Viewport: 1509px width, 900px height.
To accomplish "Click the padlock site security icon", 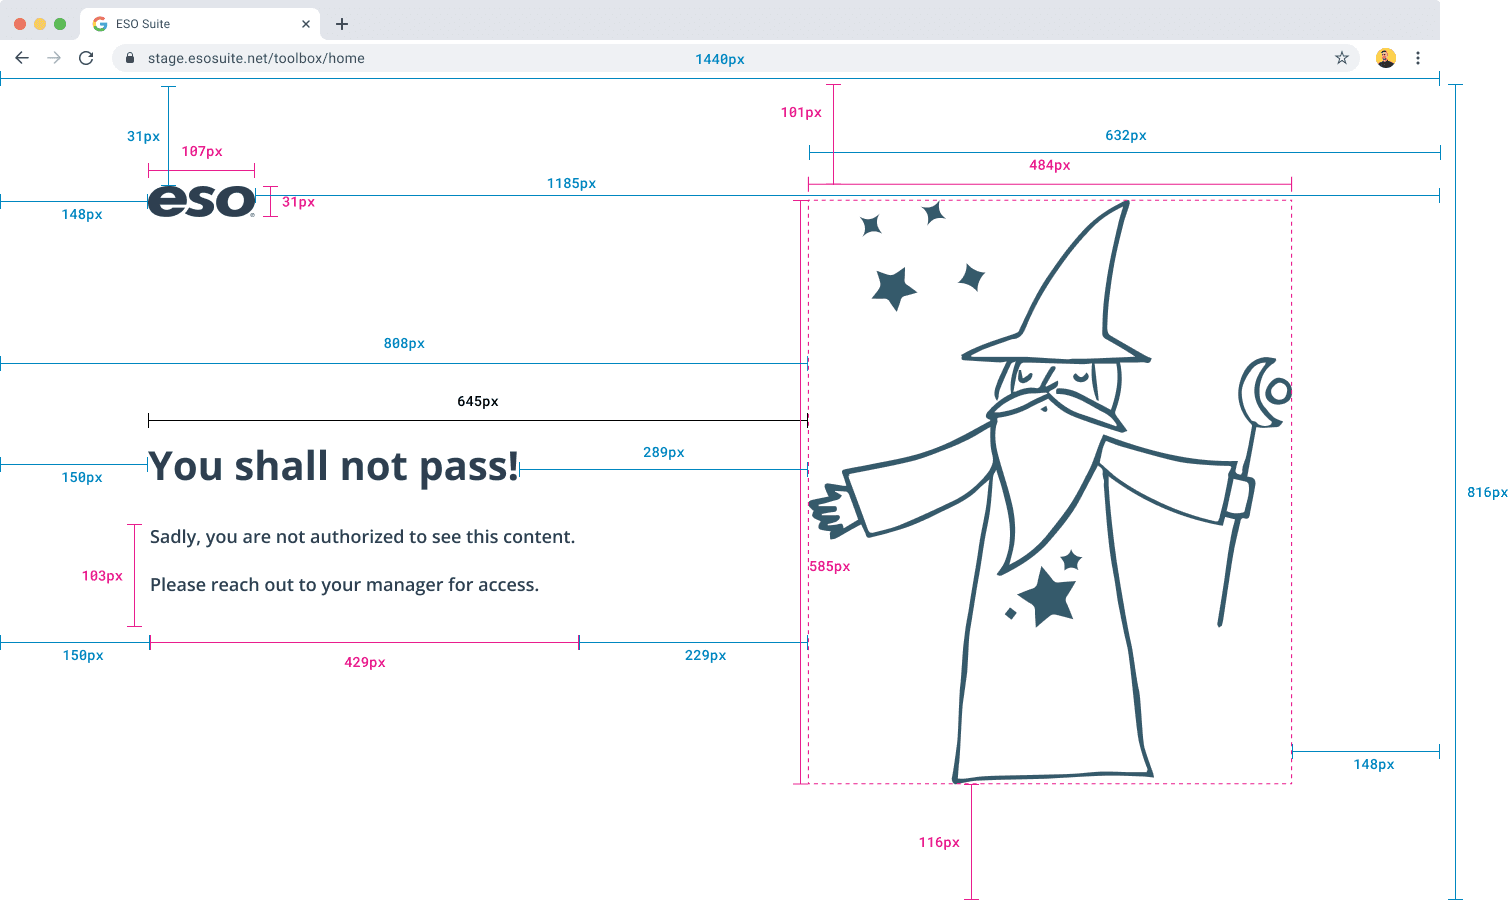I will [130, 58].
